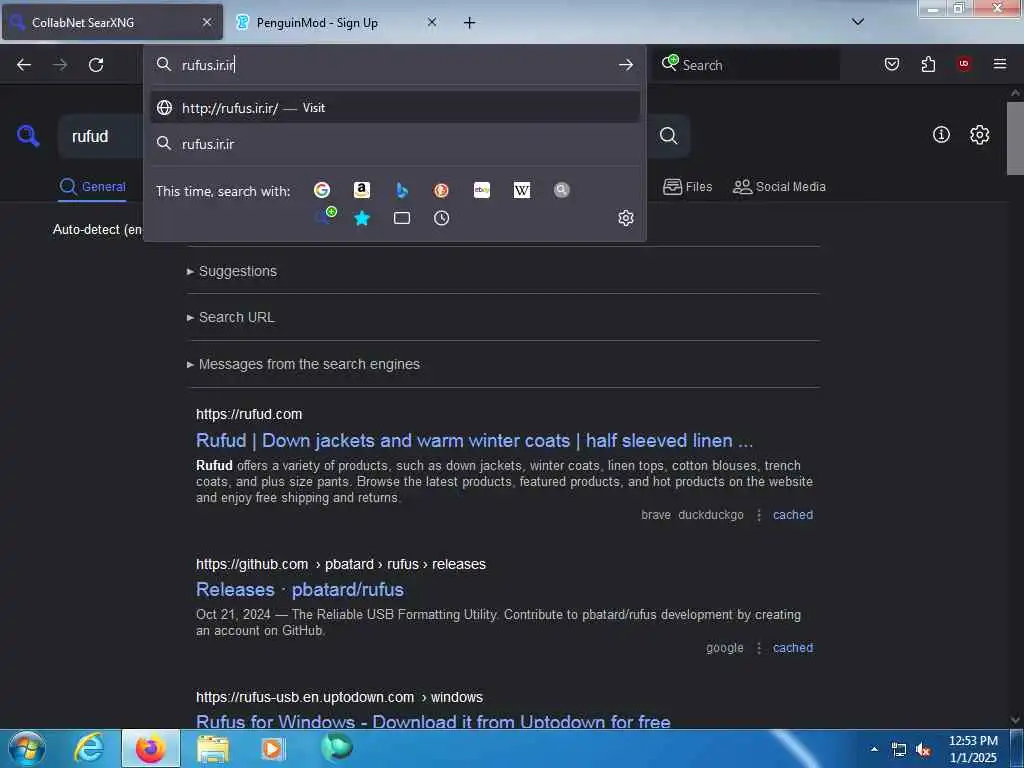This screenshot has width=1024, height=768.
Task: Open the SearXNG about info icon
Action: click(x=941, y=135)
